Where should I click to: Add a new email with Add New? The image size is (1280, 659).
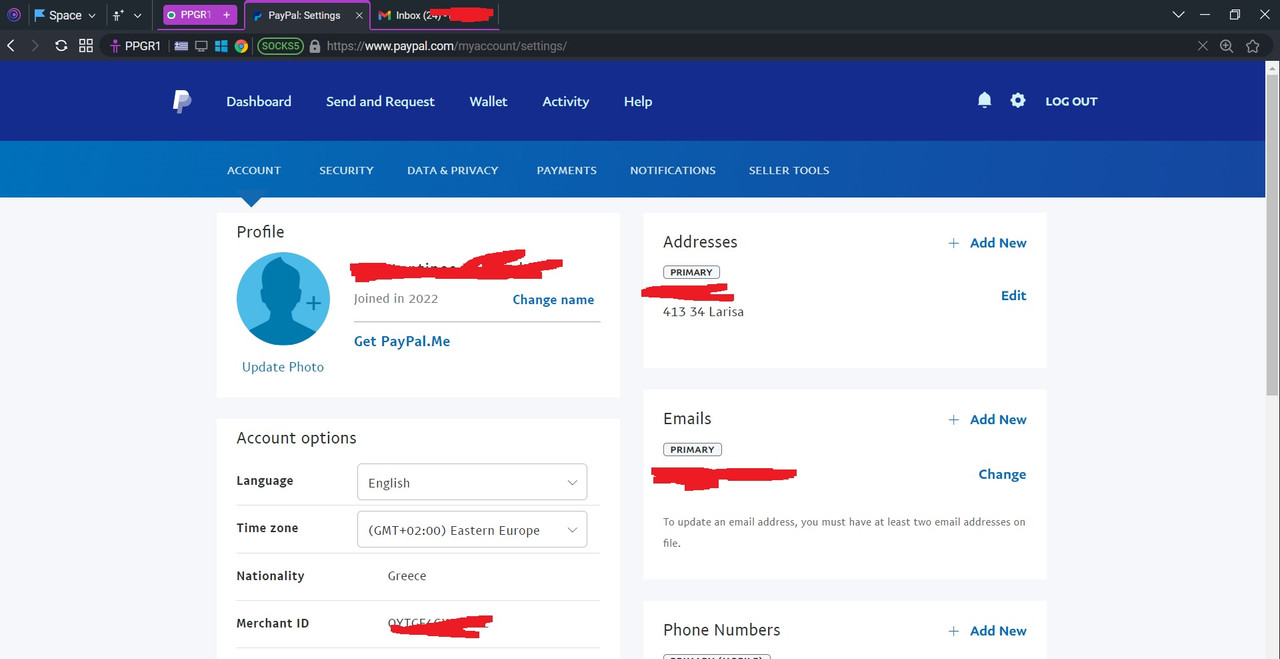click(998, 420)
